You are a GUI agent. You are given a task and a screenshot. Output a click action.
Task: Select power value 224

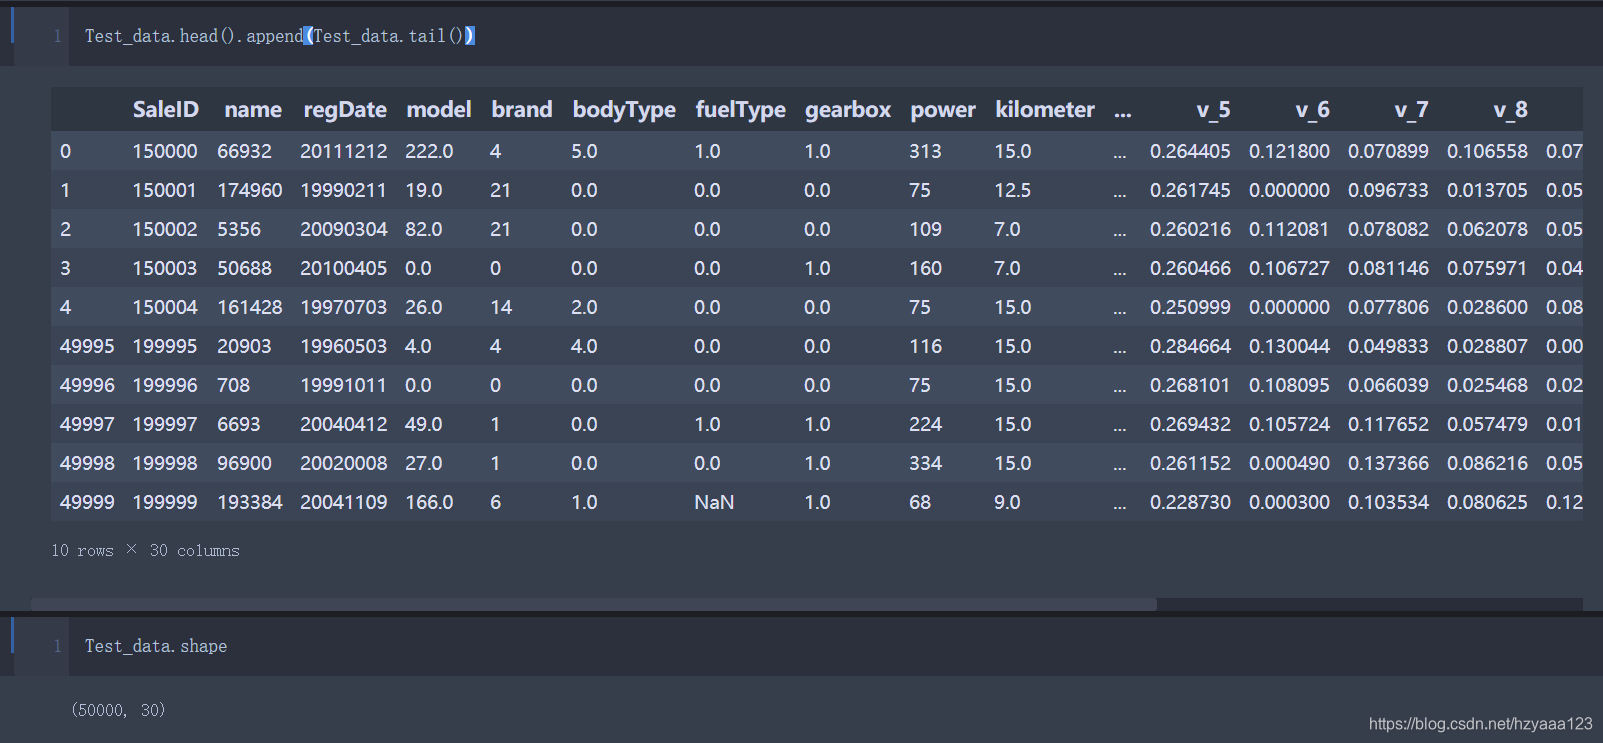click(925, 424)
